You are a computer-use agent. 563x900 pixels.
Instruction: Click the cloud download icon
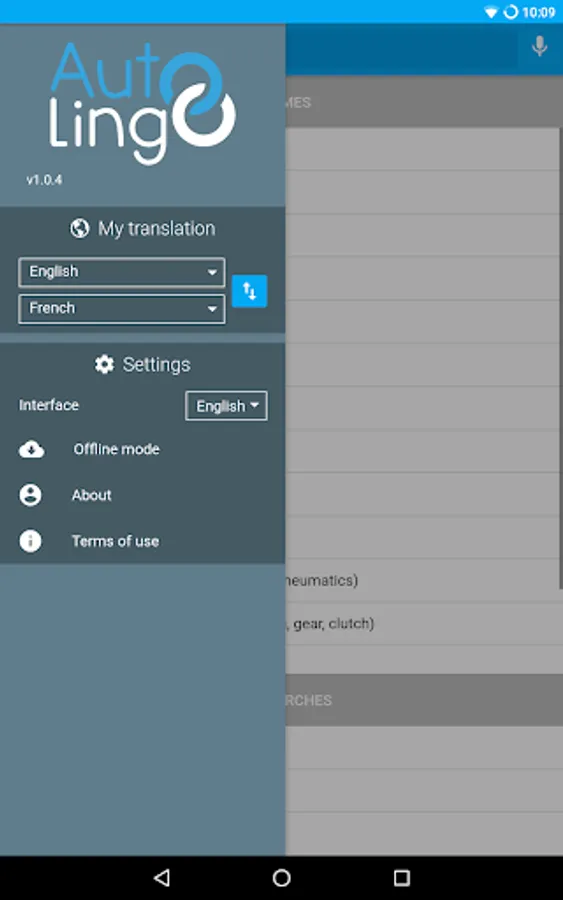pyautogui.click(x=31, y=449)
